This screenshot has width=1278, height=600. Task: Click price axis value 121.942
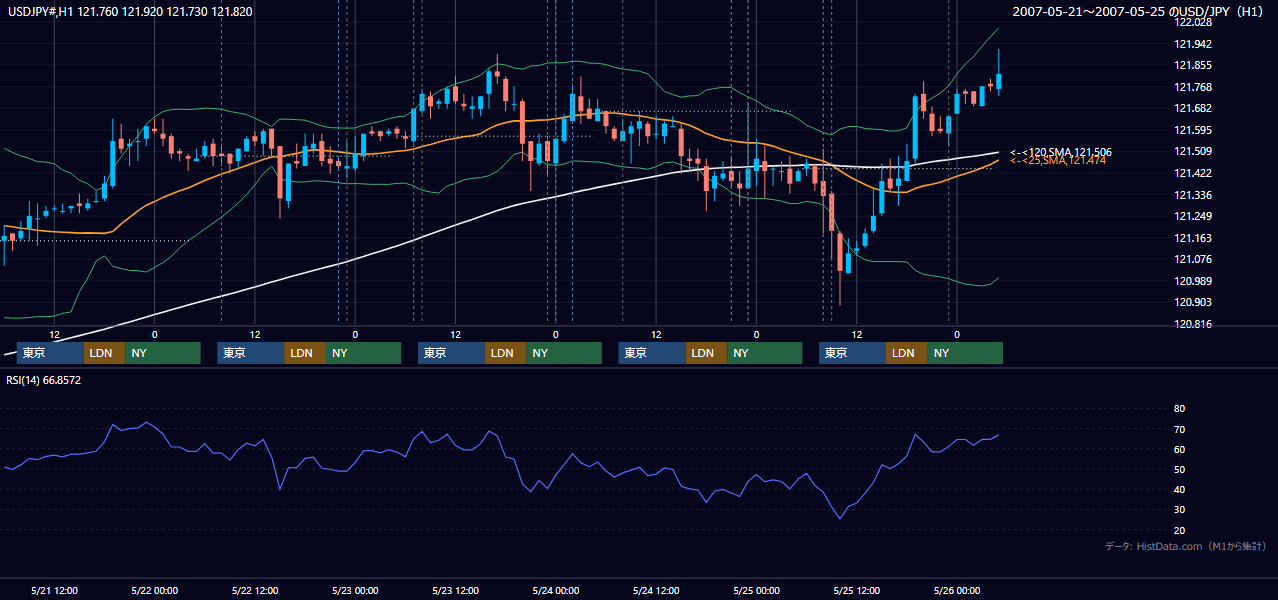pyautogui.click(x=1191, y=44)
